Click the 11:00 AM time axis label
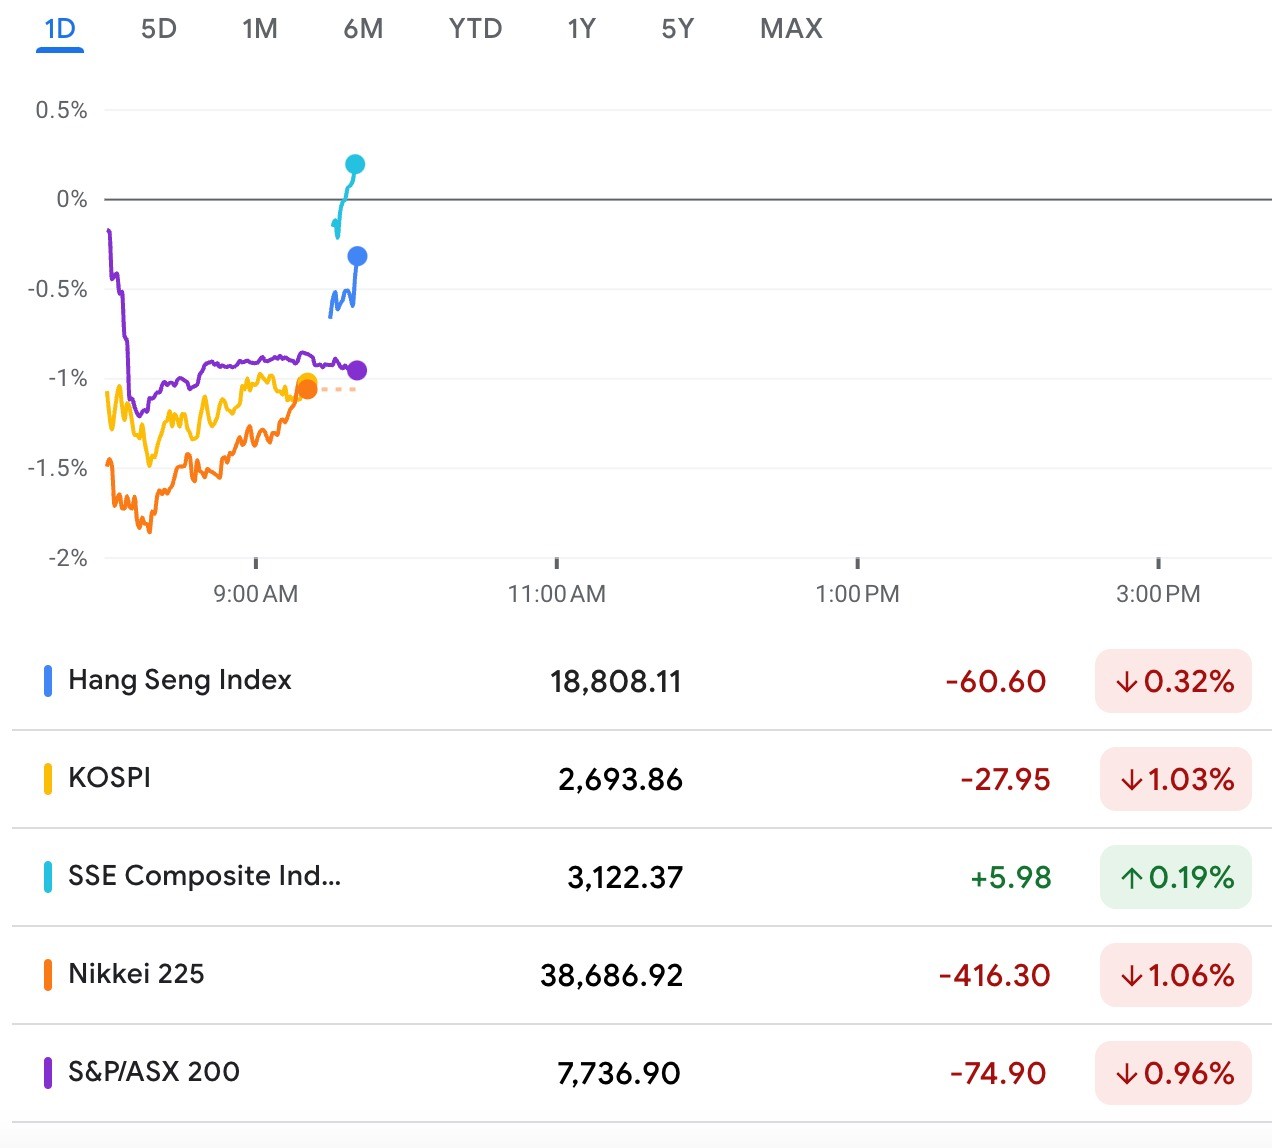This screenshot has width=1272, height=1148. click(x=557, y=594)
